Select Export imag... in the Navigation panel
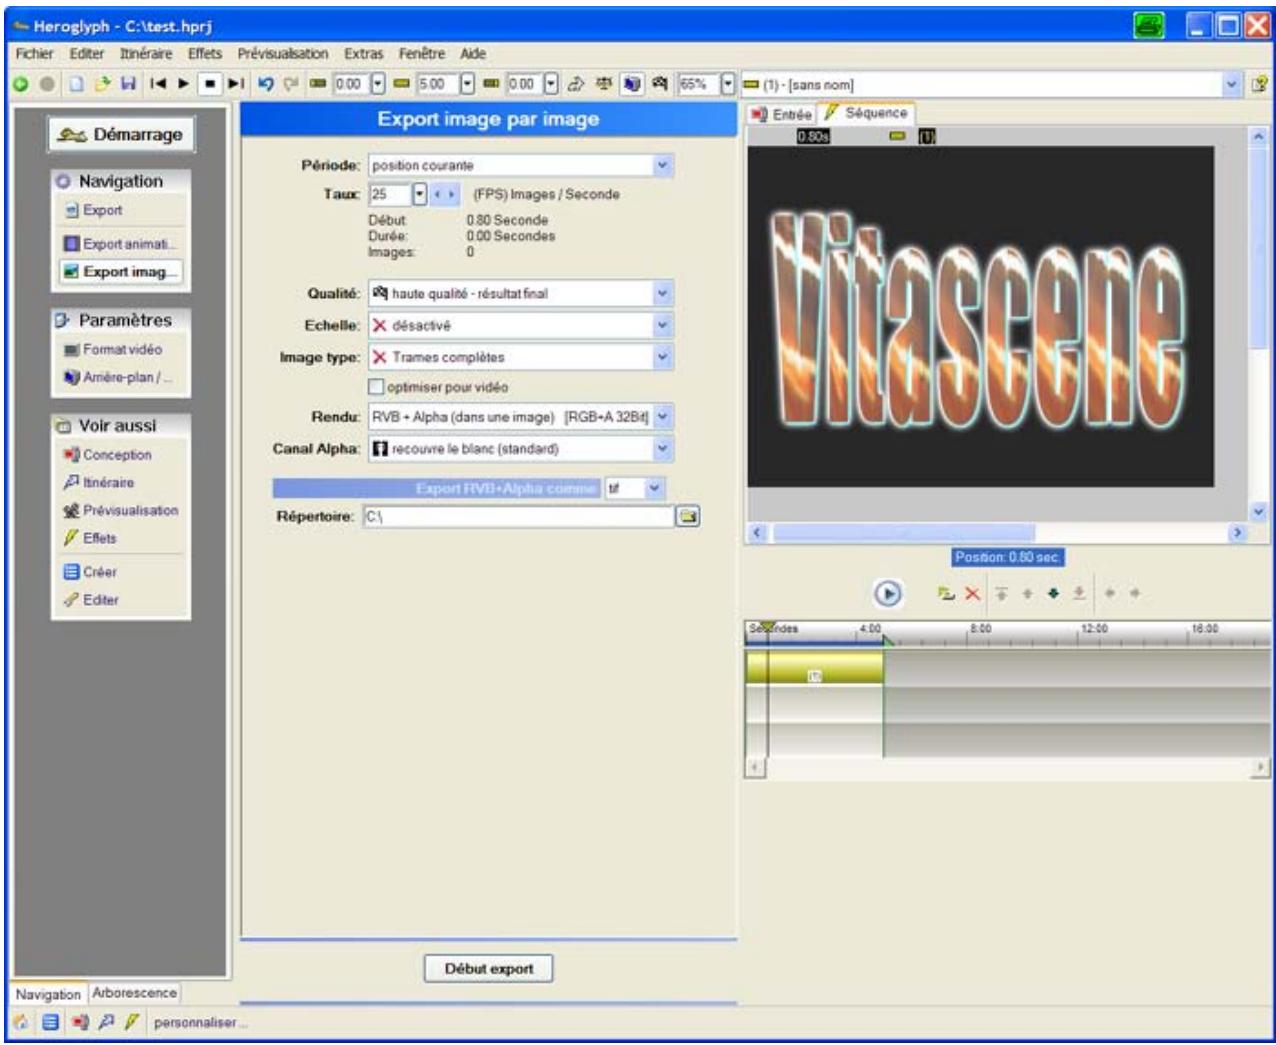The height and width of the screenshot is (1045, 1276). (120, 272)
